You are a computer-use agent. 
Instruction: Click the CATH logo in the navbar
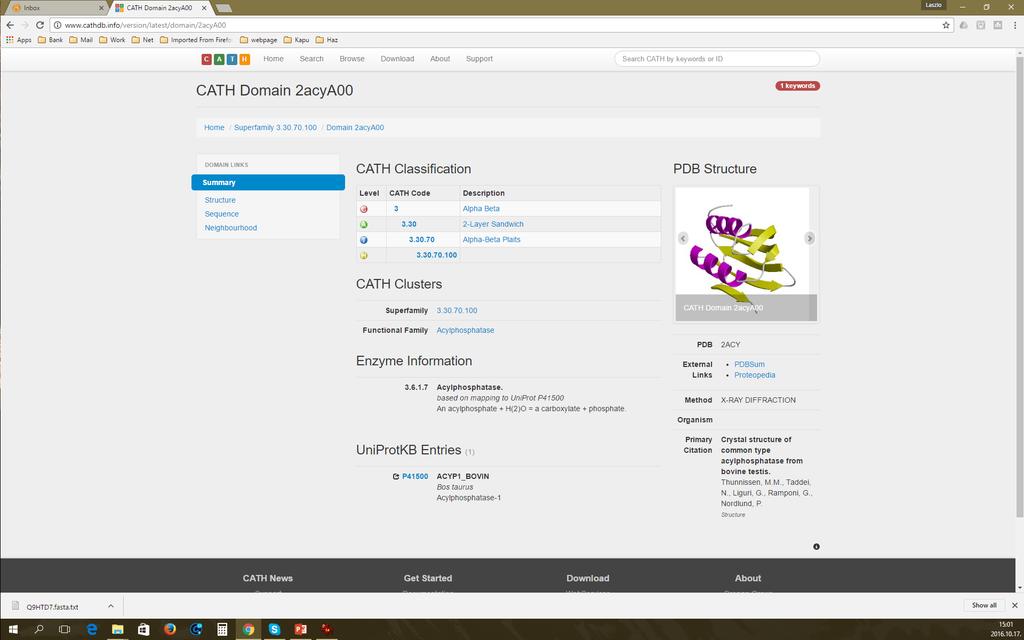tap(225, 59)
